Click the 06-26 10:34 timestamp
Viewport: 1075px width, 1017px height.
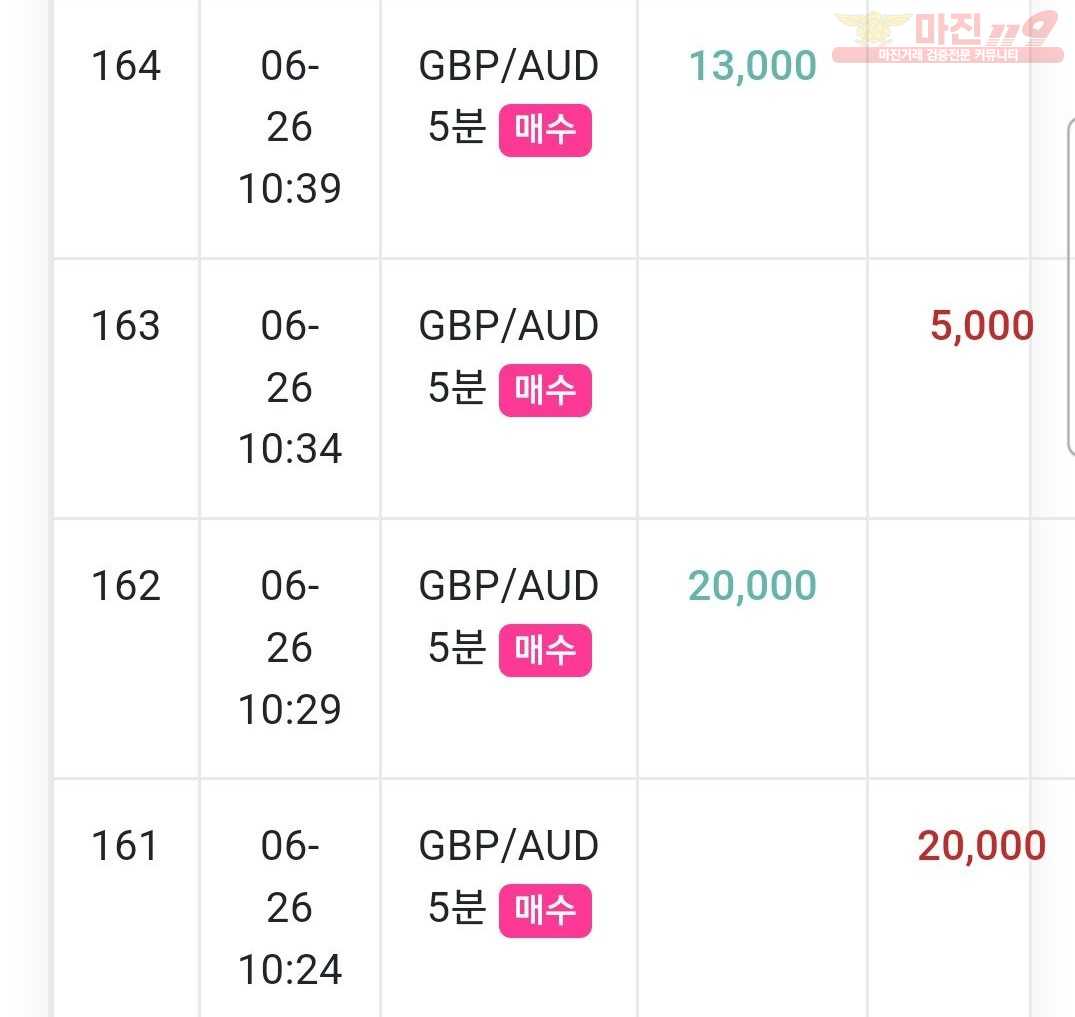(x=290, y=387)
